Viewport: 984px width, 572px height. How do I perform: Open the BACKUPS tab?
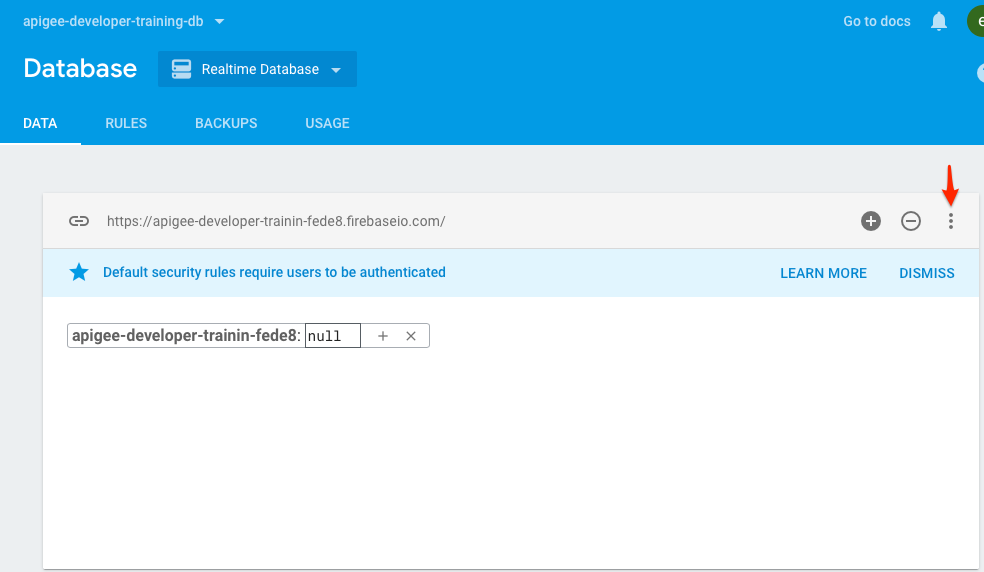coord(226,123)
